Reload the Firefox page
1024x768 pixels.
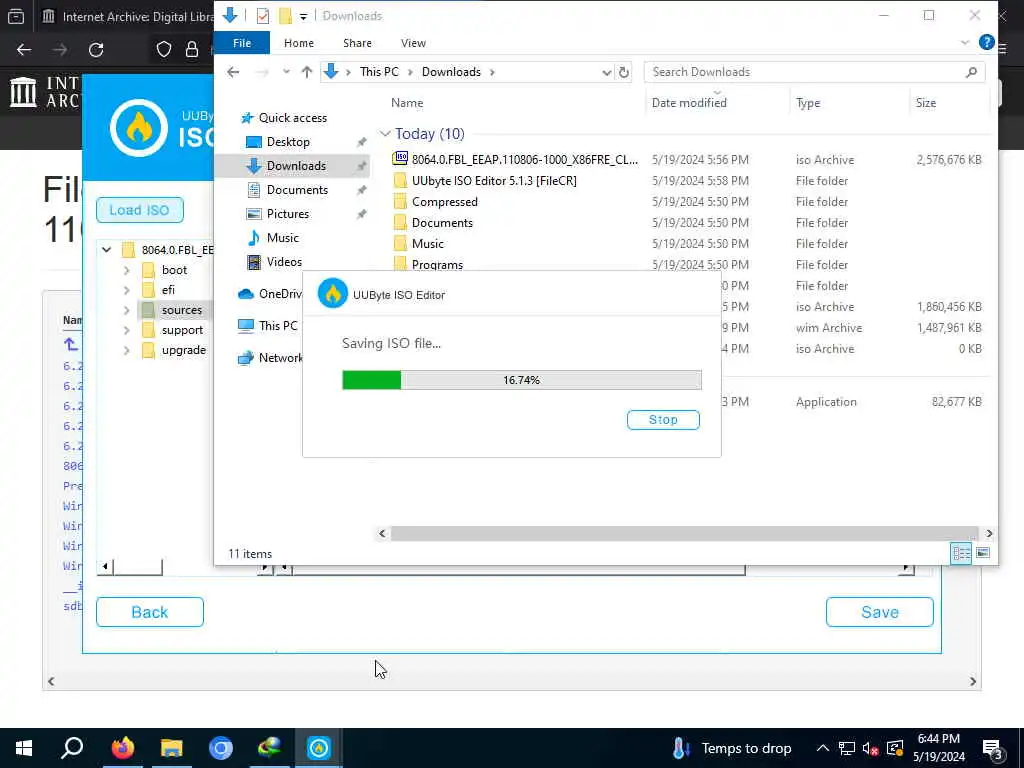click(96, 50)
